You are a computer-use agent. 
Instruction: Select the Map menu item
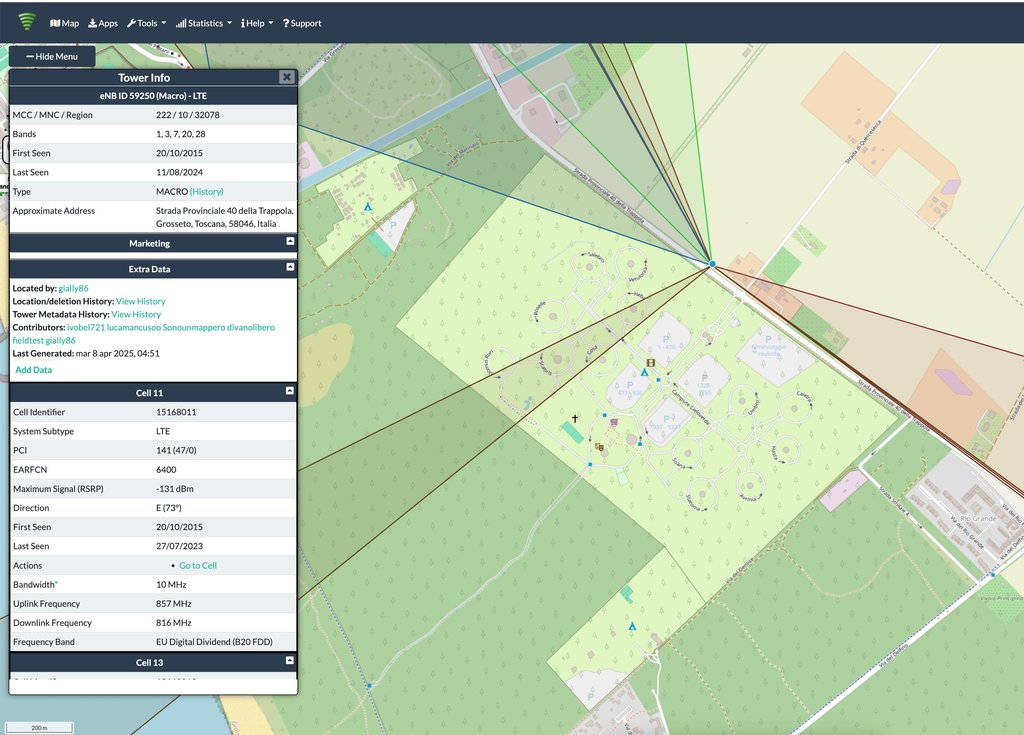tap(64, 23)
